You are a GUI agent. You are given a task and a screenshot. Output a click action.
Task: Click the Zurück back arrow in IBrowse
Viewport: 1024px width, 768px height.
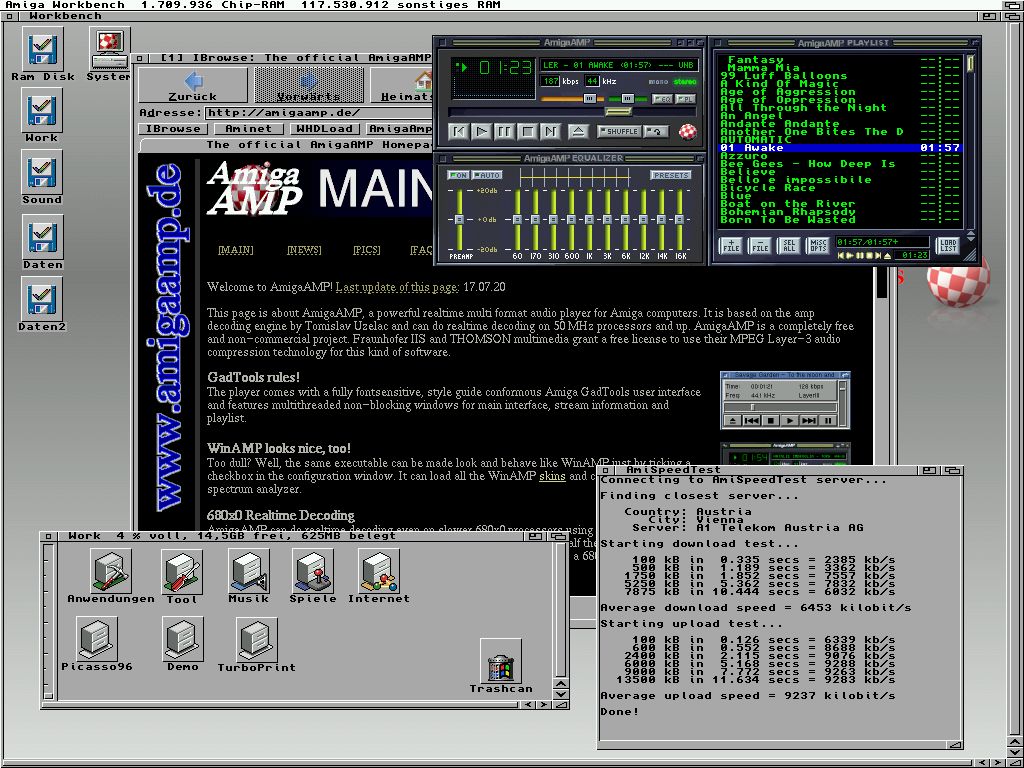[x=194, y=86]
